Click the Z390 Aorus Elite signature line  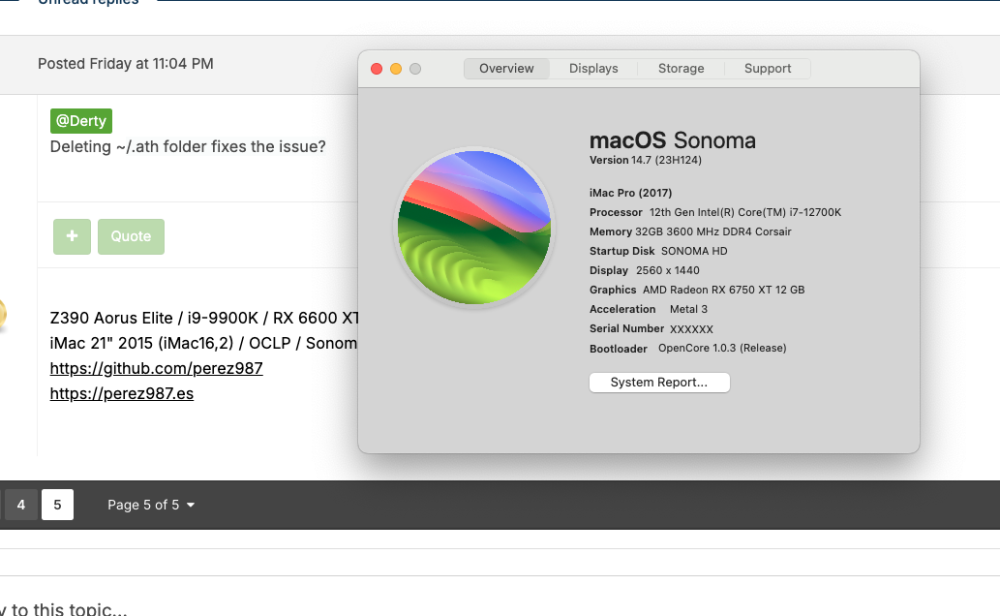pyautogui.click(x=204, y=318)
